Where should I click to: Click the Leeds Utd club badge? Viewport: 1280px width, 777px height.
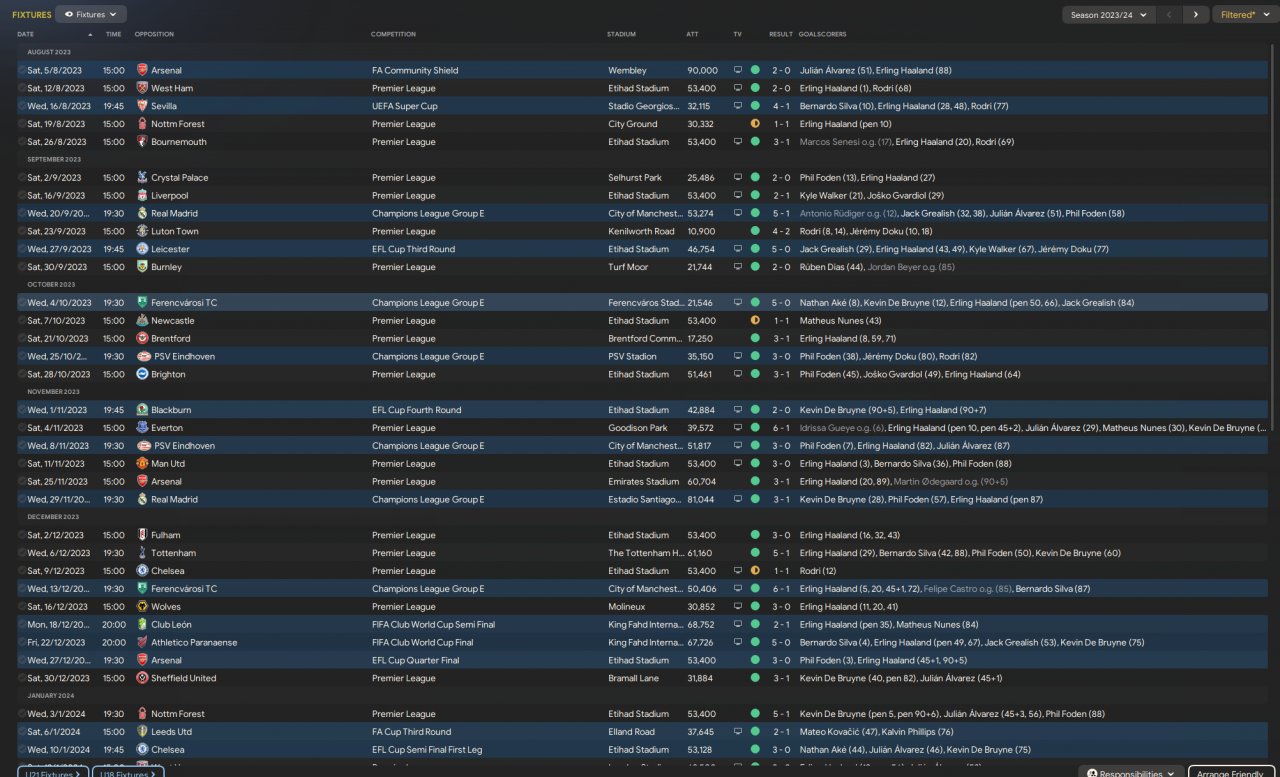[142, 732]
